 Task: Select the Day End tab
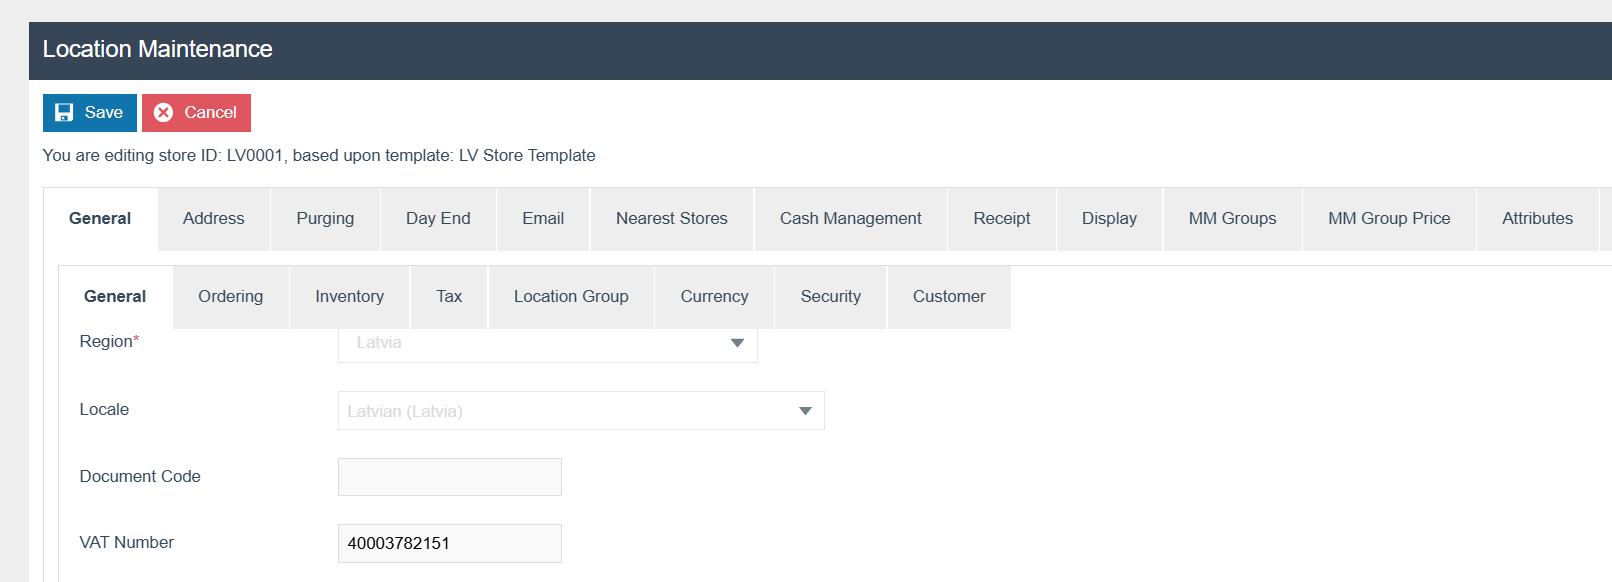coord(438,219)
